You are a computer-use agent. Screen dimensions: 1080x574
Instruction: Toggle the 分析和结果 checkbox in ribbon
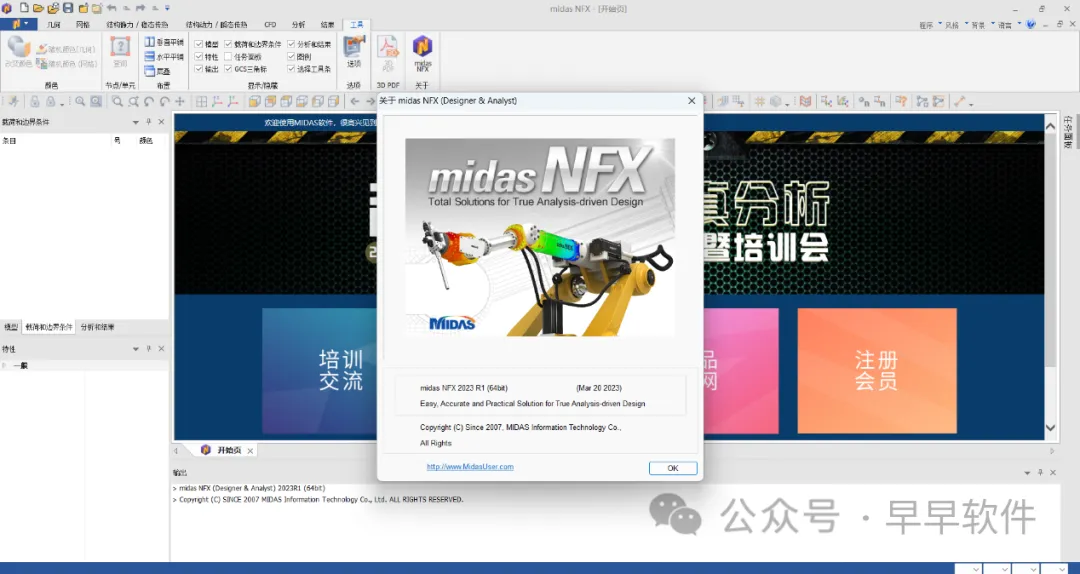(291, 44)
